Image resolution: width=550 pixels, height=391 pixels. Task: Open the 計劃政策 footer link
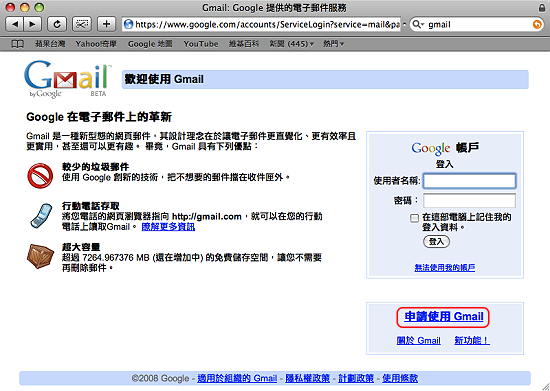click(x=356, y=378)
